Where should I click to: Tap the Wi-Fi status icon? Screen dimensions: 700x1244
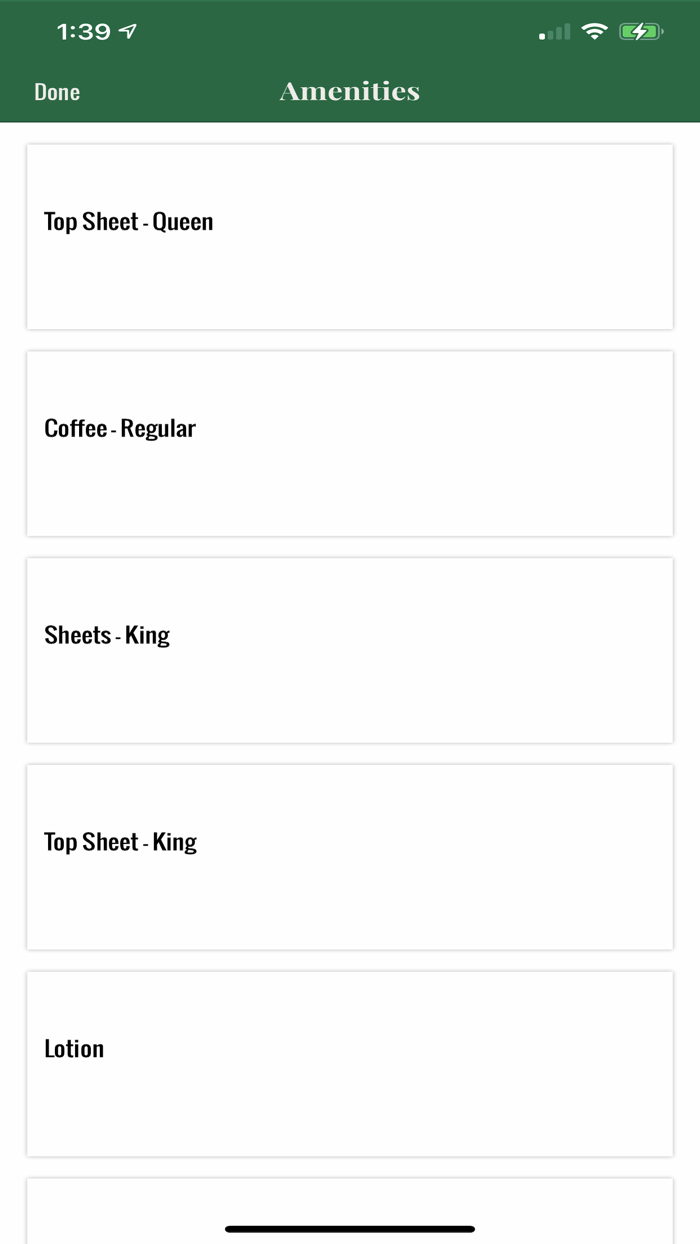595,32
